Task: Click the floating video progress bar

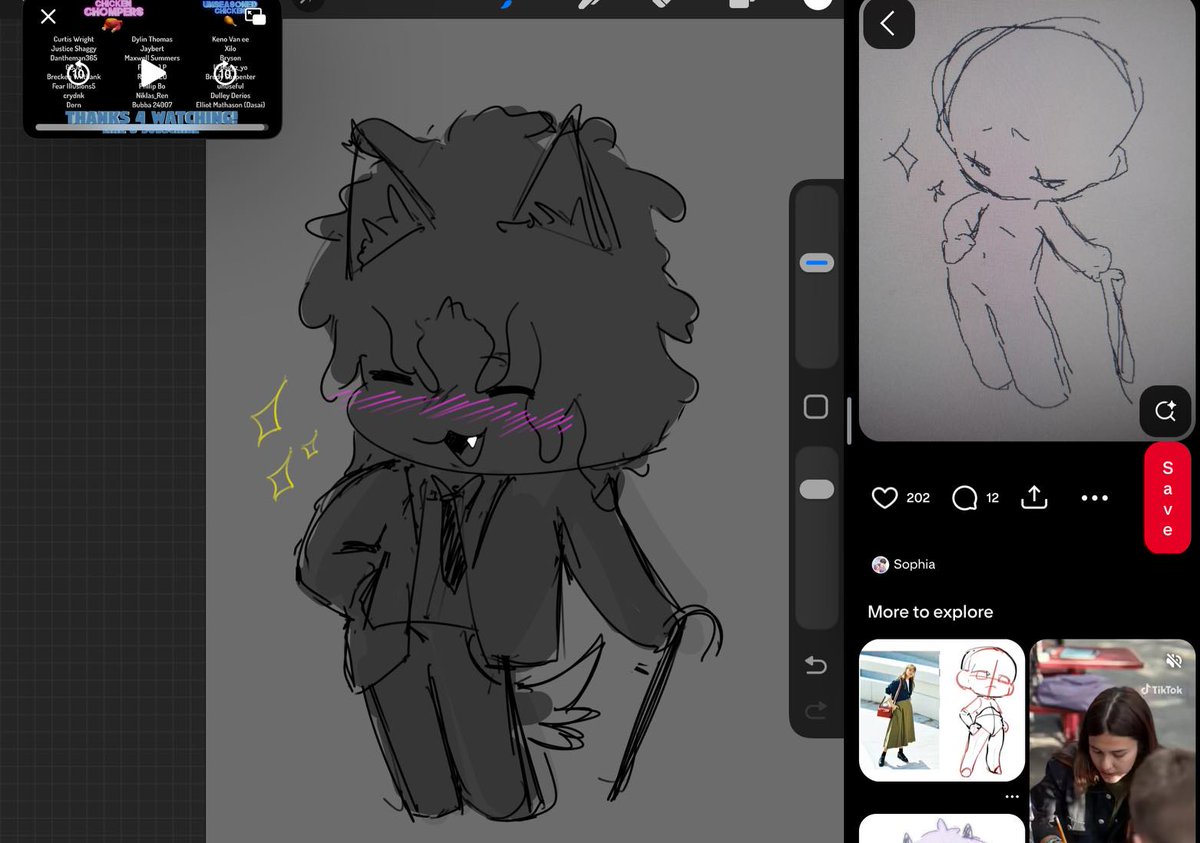Action: point(151,128)
